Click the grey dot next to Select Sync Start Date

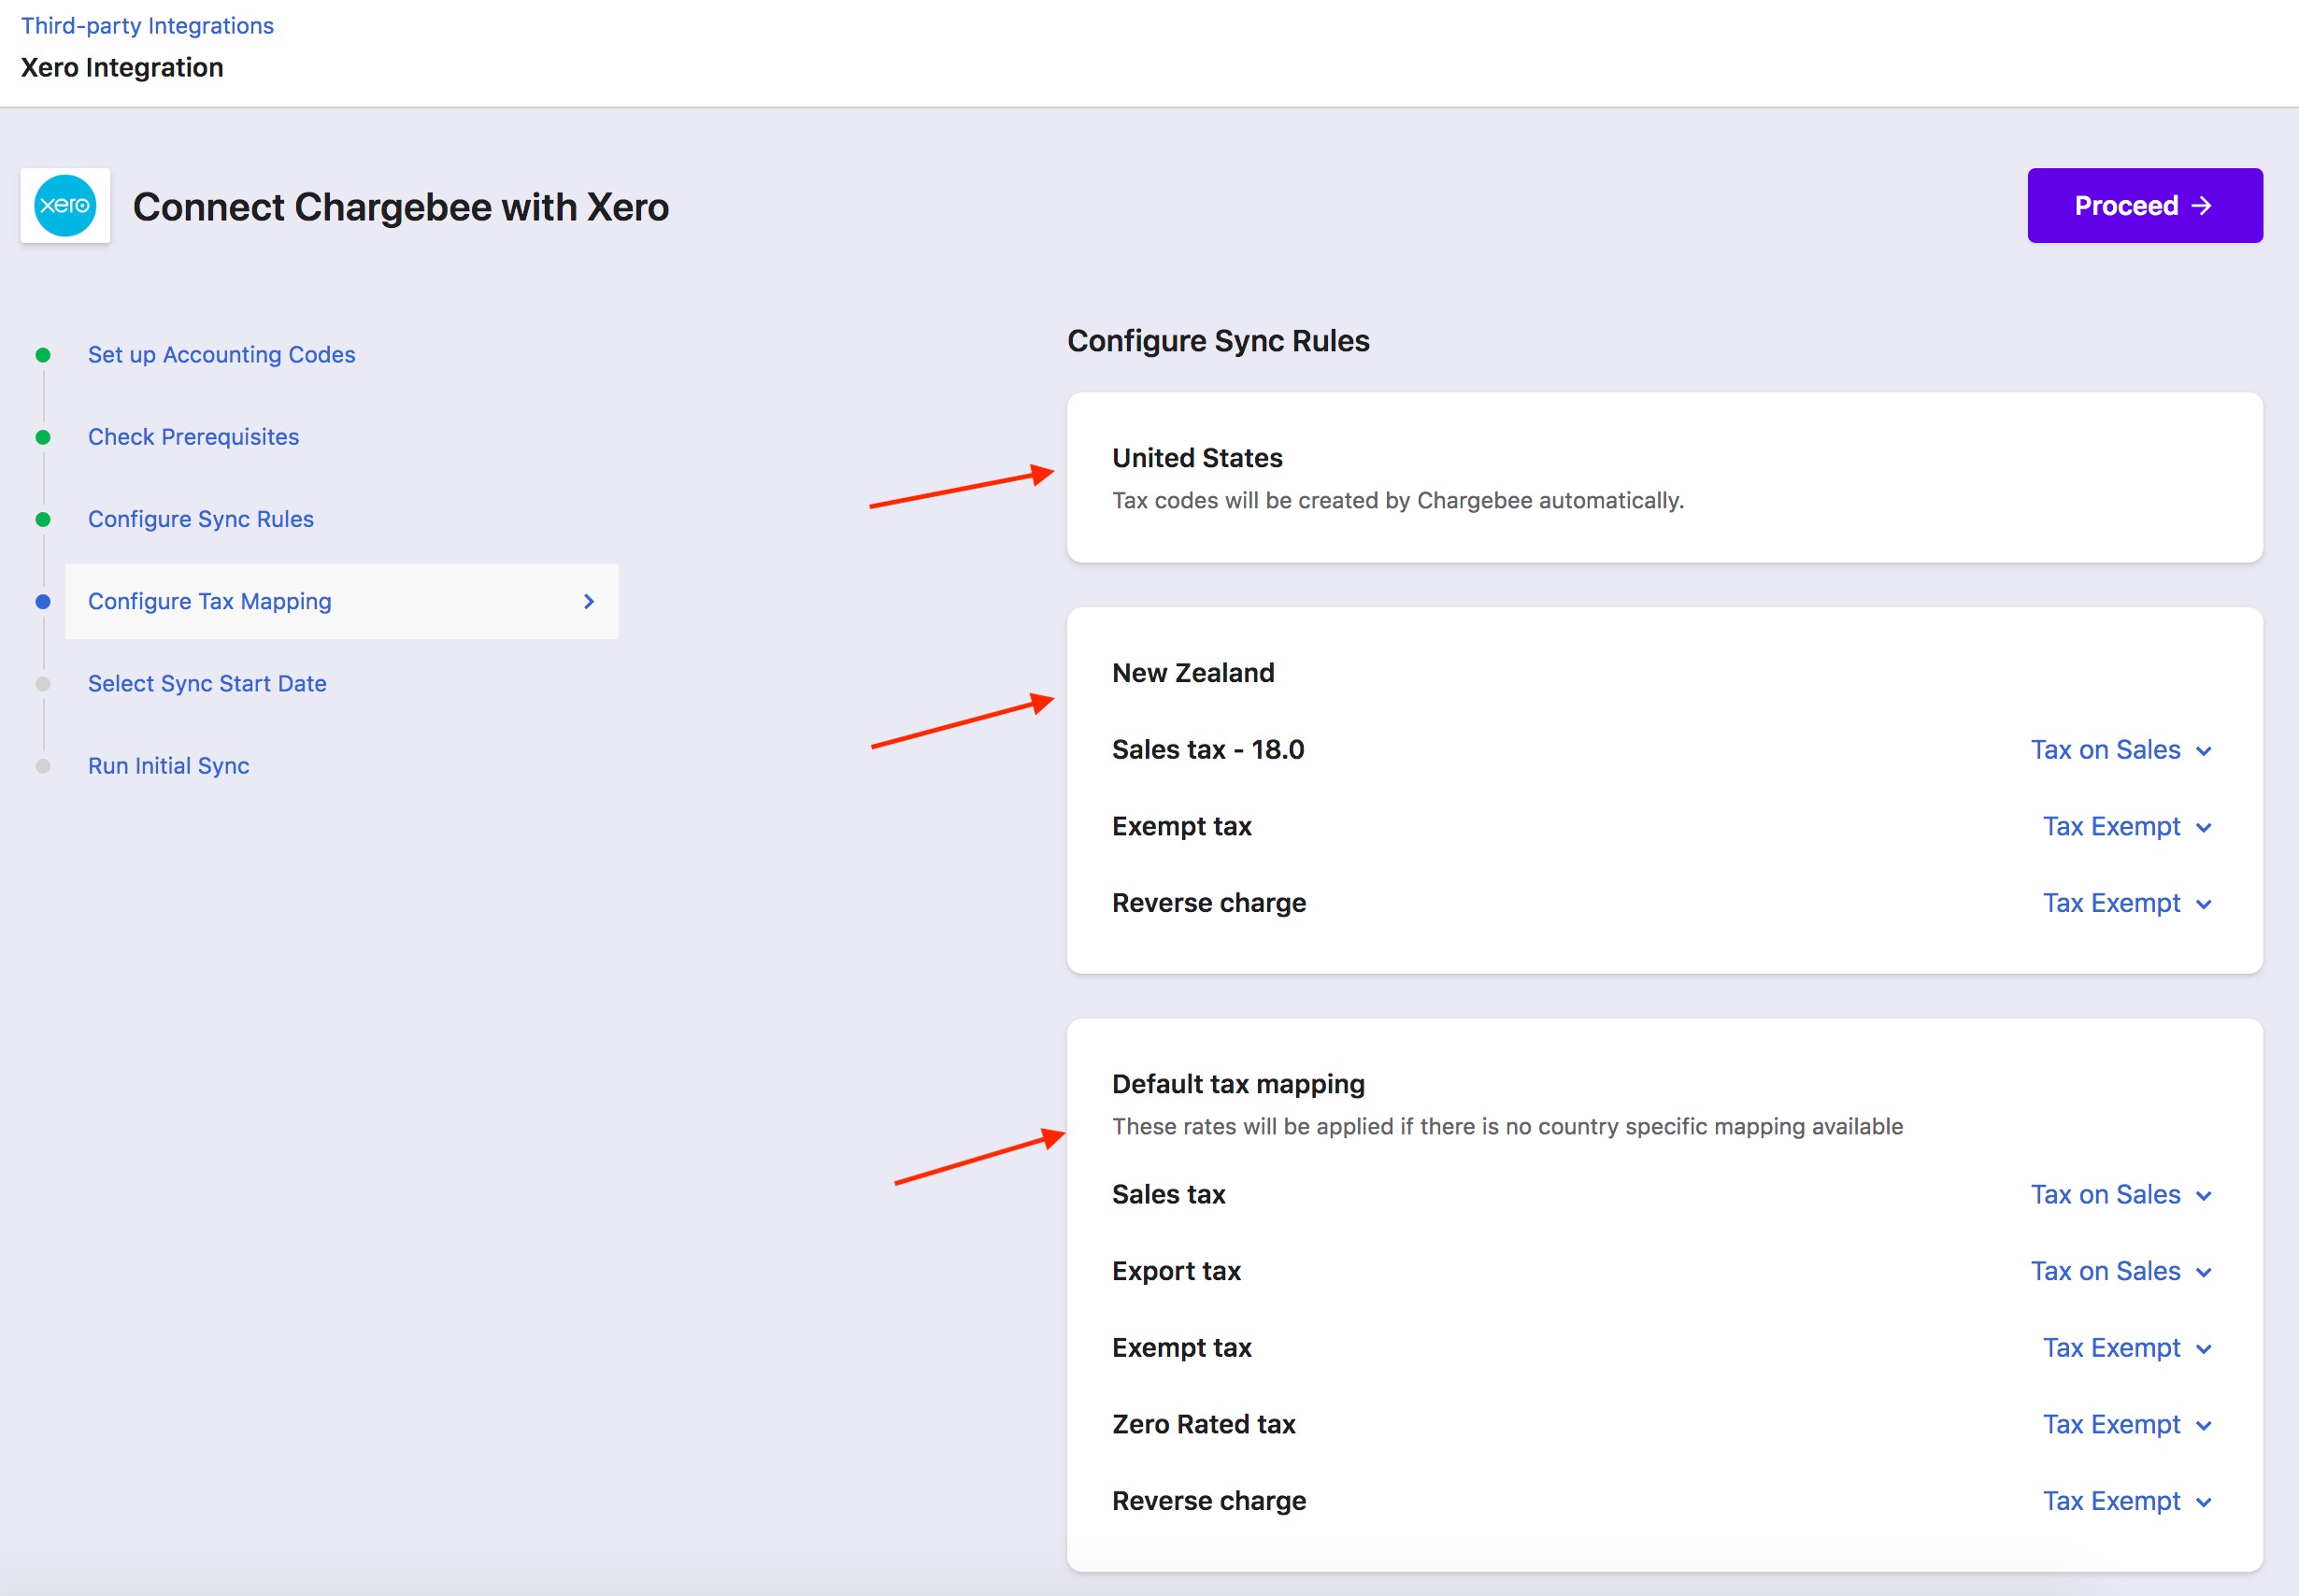42,683
